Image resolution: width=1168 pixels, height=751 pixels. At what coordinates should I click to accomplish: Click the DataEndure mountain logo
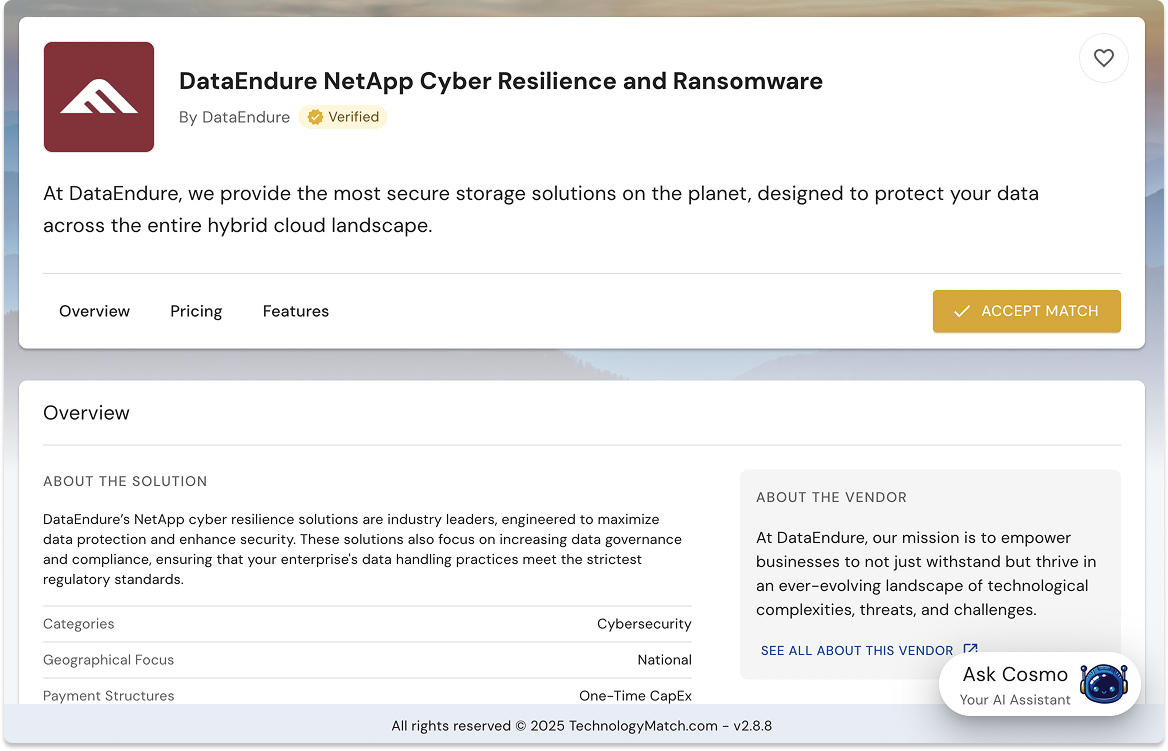pyautogui.click(x=99, y=97)
